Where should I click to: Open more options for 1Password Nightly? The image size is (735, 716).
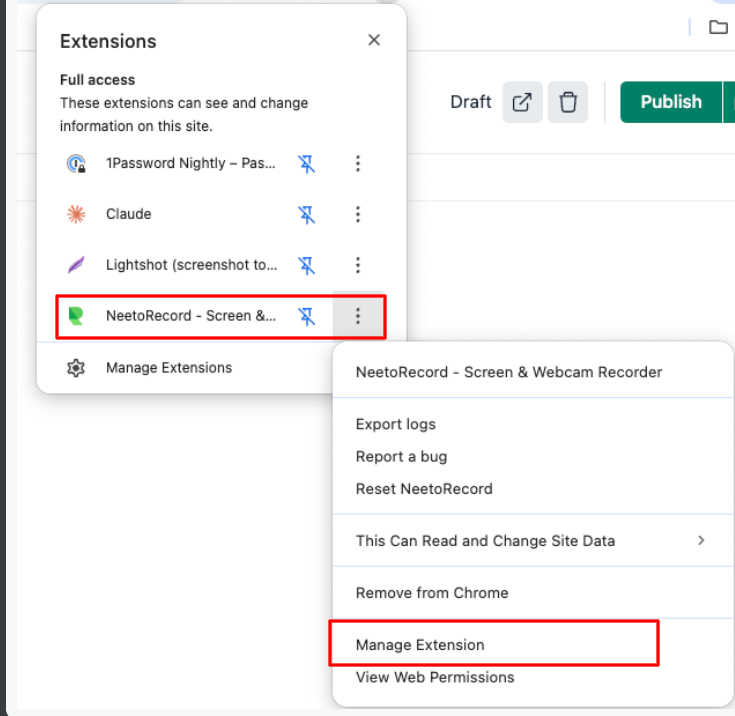point(358,164)
